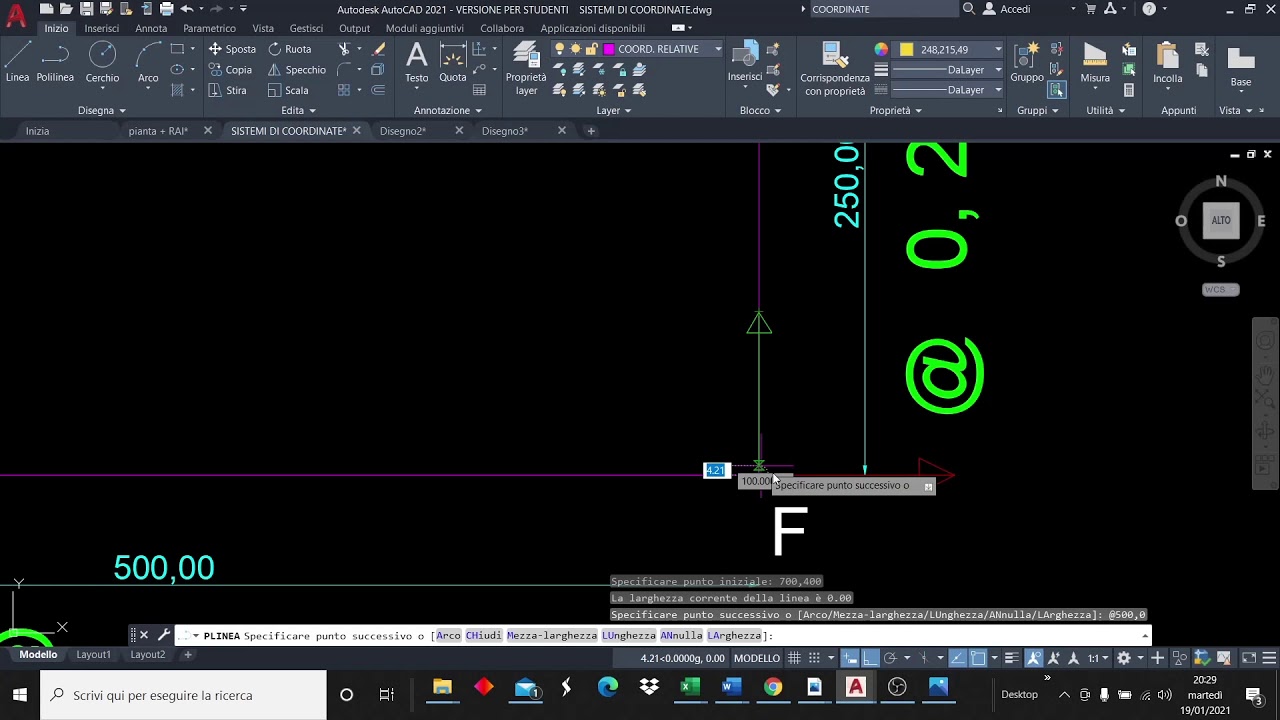This screenshot has width=1280, height=720.
Task: Expand the Annotazione panel
Action: click(448, 110)
